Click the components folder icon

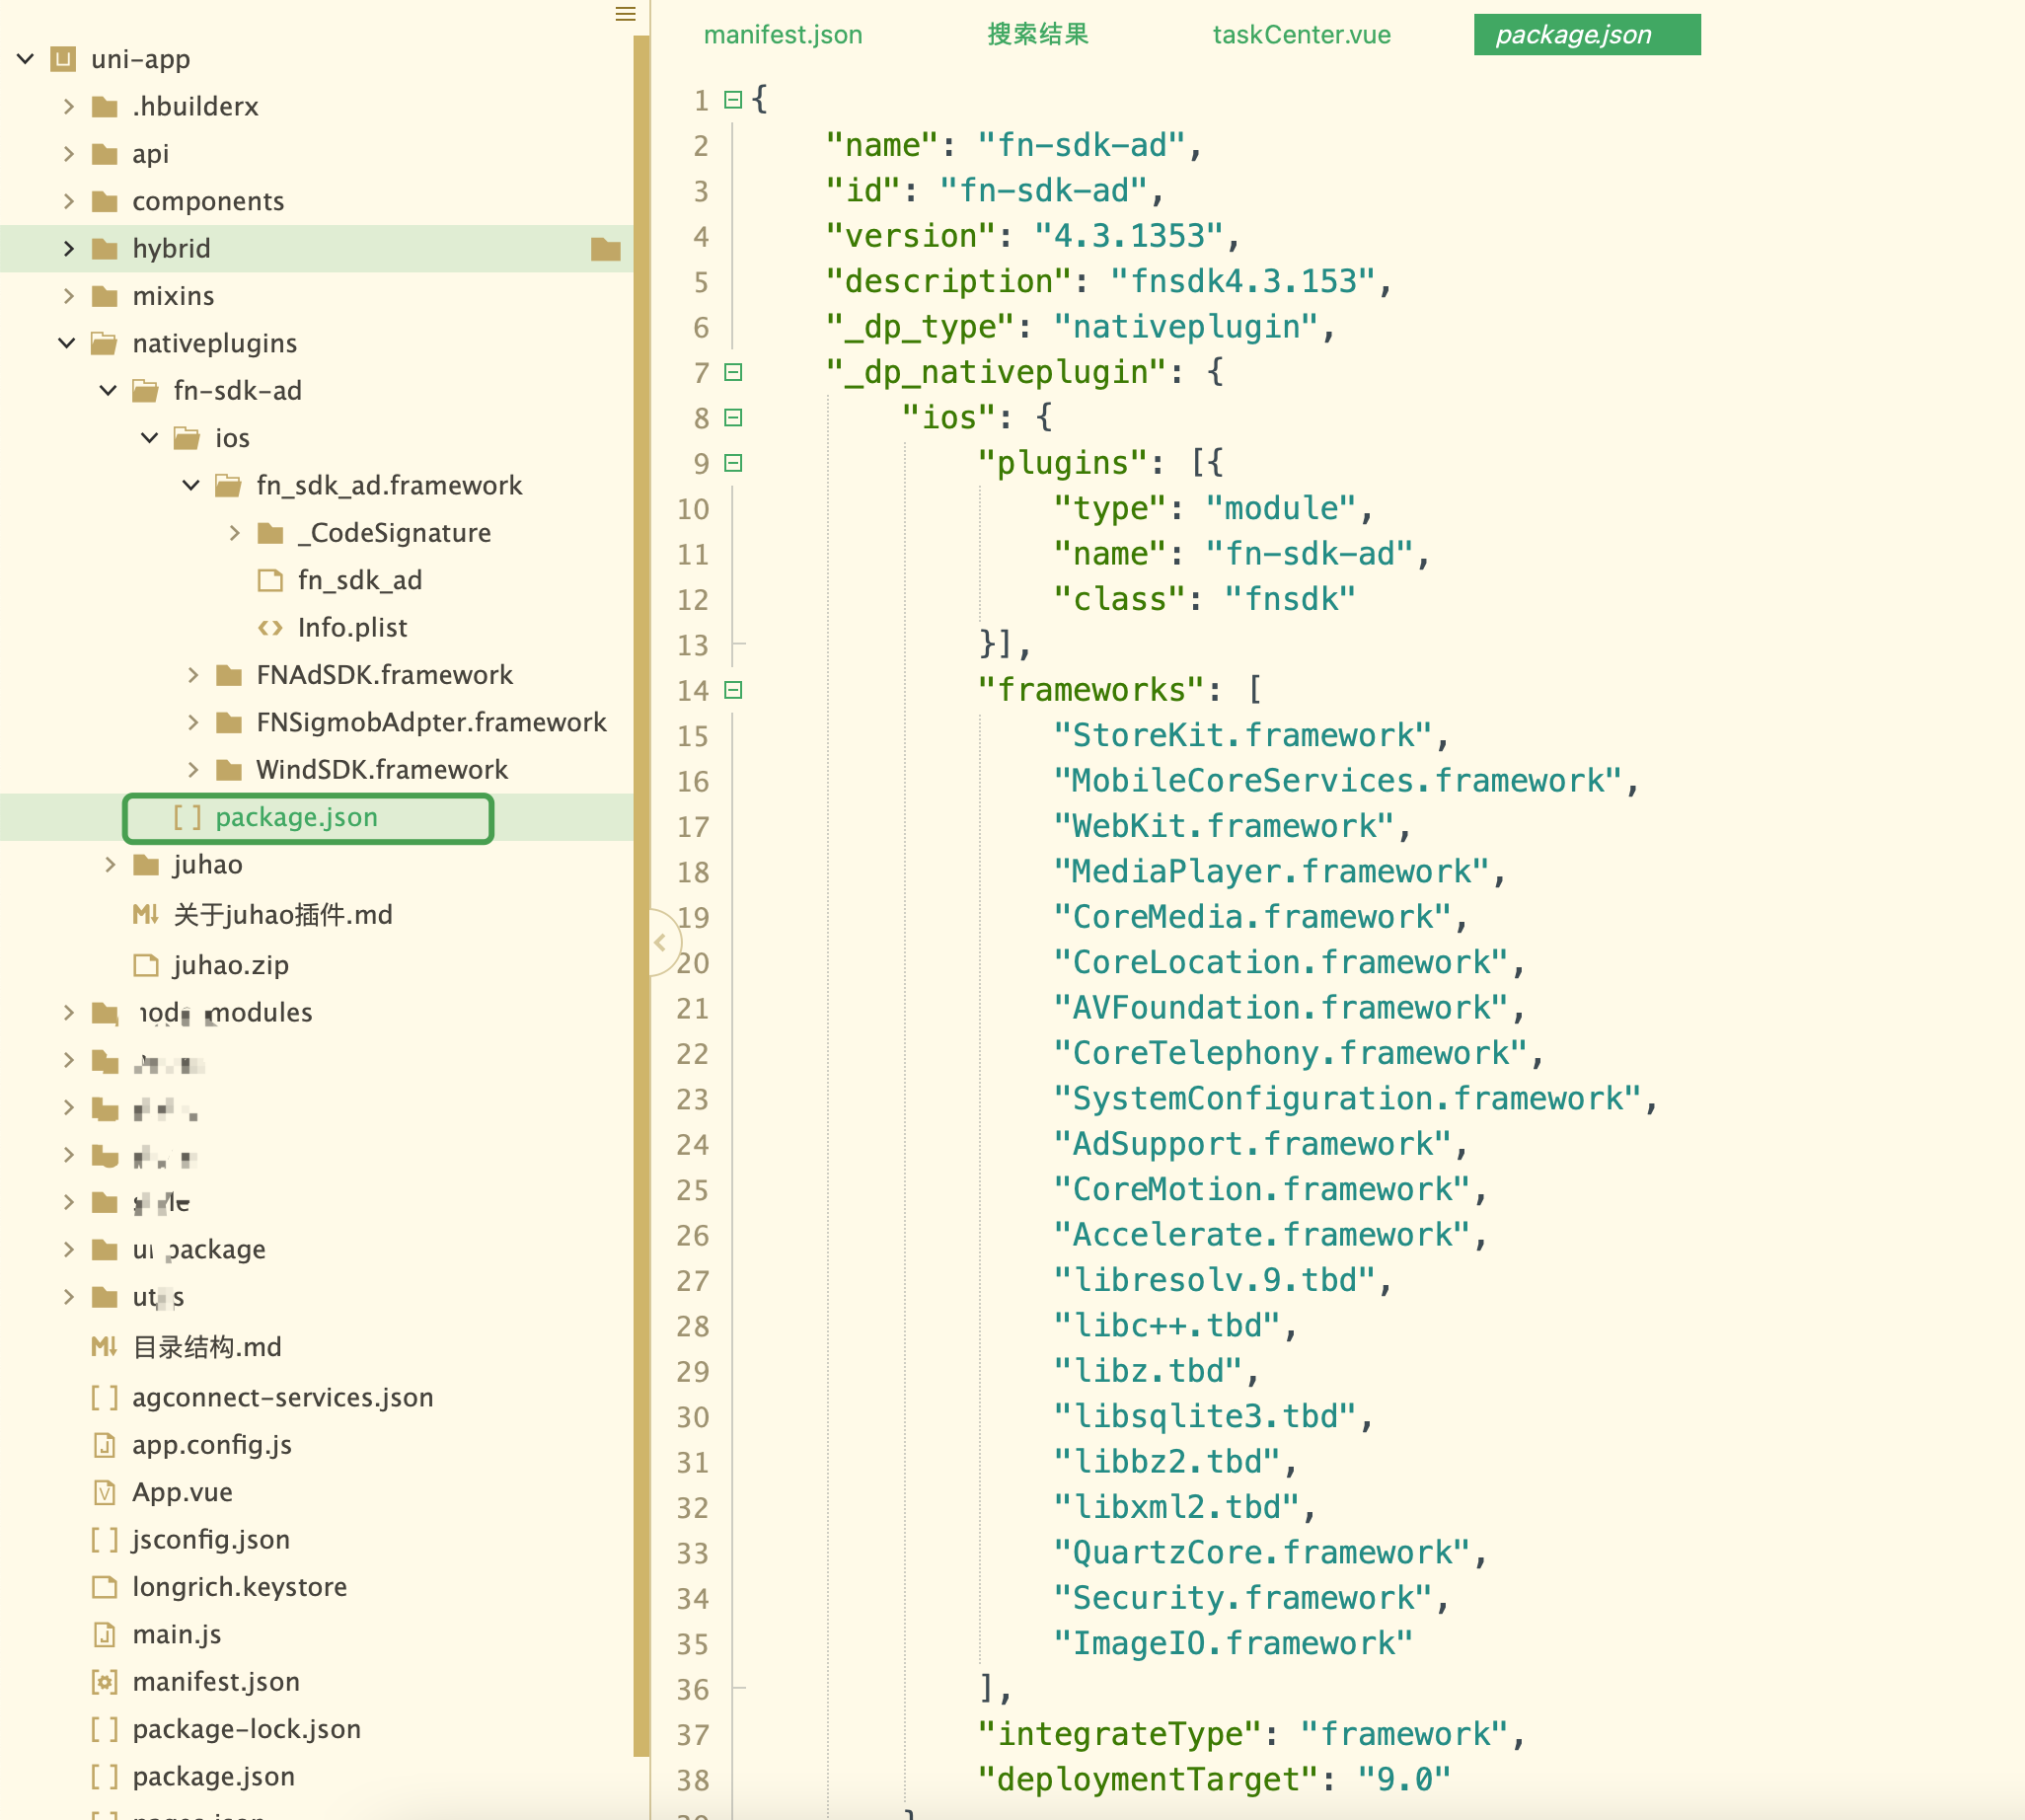(x=104, y=201)
